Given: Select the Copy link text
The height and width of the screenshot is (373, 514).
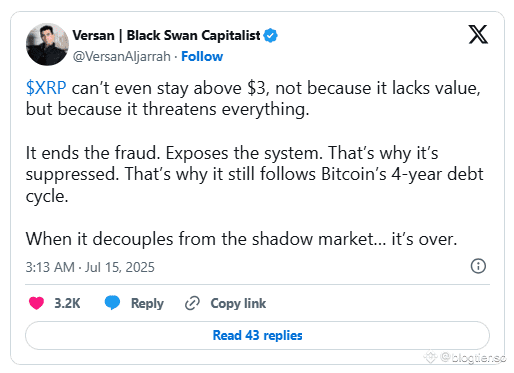Looking at the screenshot, I should 238,303.
